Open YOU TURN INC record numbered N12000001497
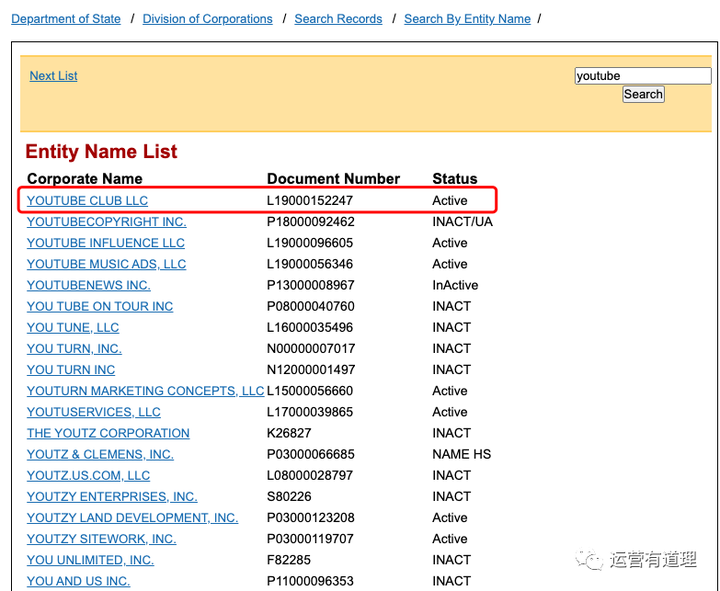Image resolution: width=720 pixels, height=591 pixels. tap(71, 370)
